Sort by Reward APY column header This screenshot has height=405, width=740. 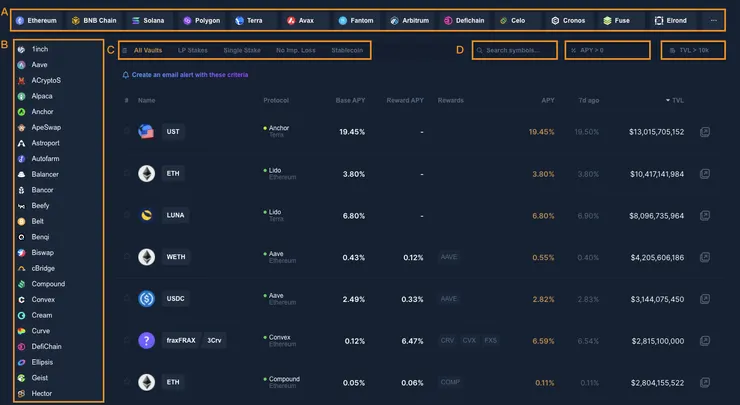click(405, 100)
